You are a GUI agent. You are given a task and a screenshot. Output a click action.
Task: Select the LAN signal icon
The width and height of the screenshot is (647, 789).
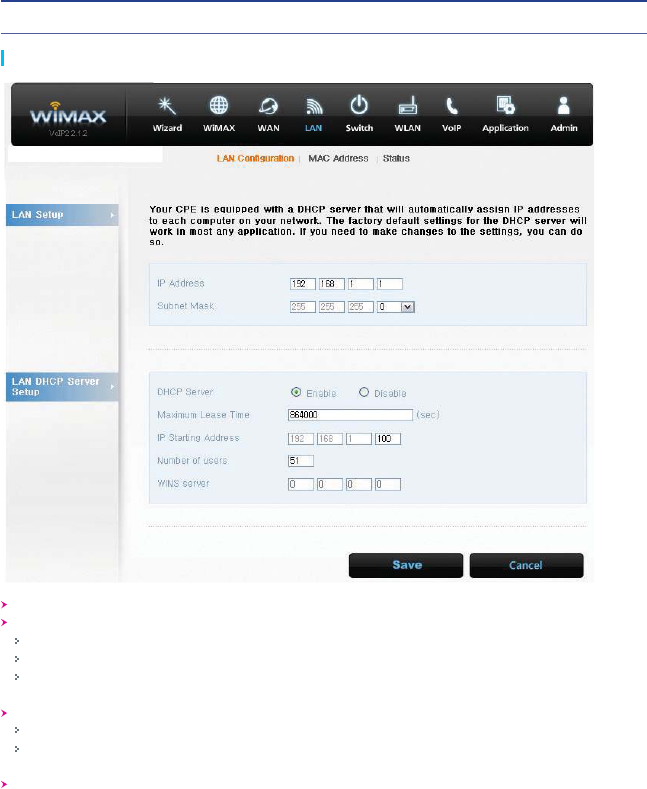pos(313,106)
